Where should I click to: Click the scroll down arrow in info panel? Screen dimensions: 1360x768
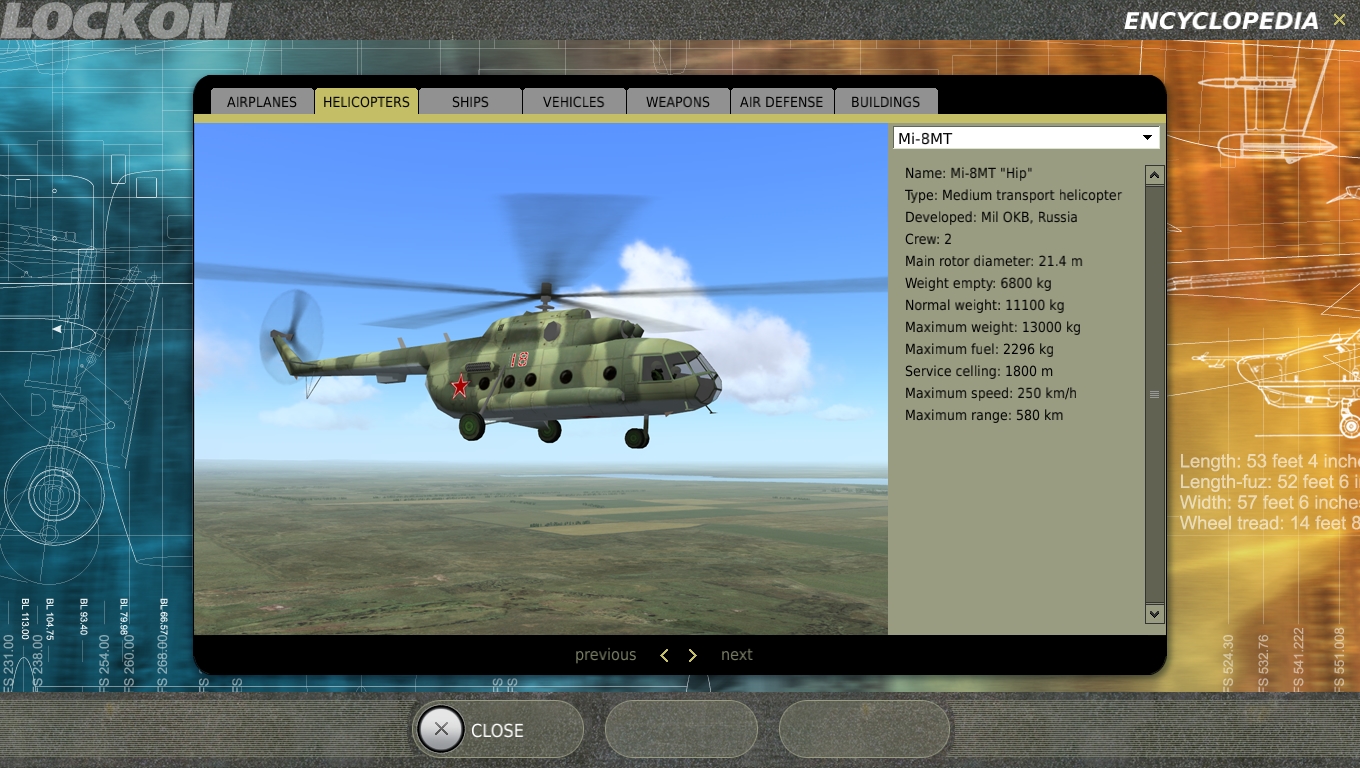1155,614
